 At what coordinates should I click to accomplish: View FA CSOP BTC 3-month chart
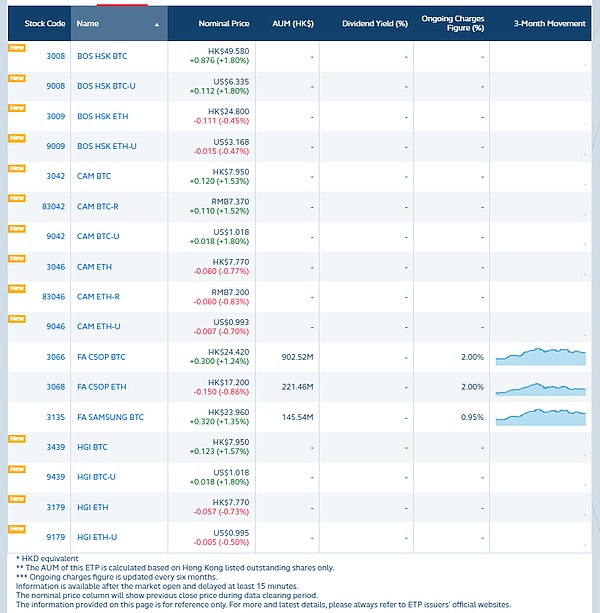pyautogui.click(x=540, y=356)
